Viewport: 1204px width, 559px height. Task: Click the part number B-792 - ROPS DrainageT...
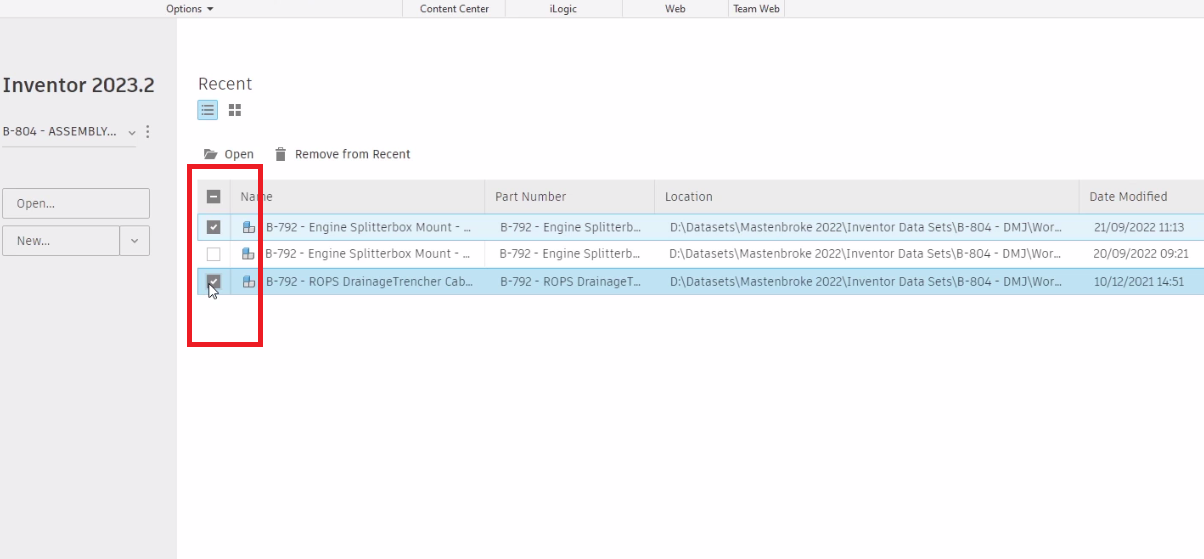570,282
